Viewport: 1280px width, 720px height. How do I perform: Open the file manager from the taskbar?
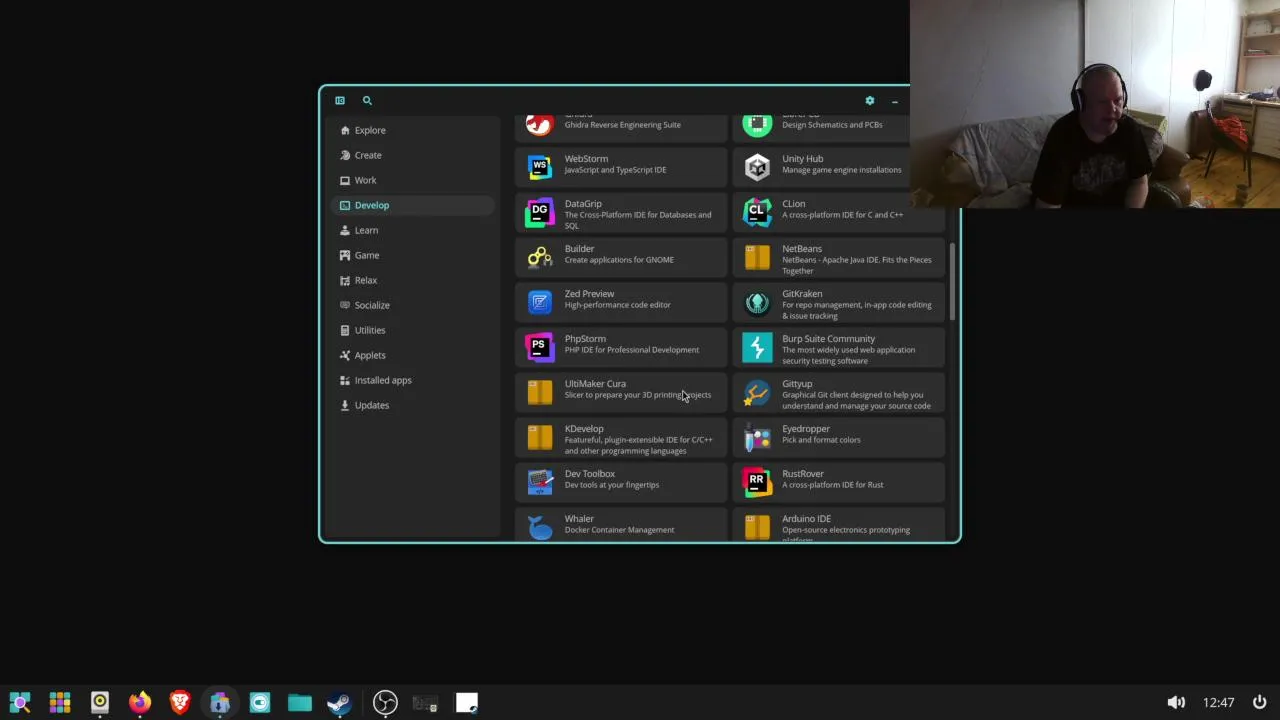tap(300, 703)
